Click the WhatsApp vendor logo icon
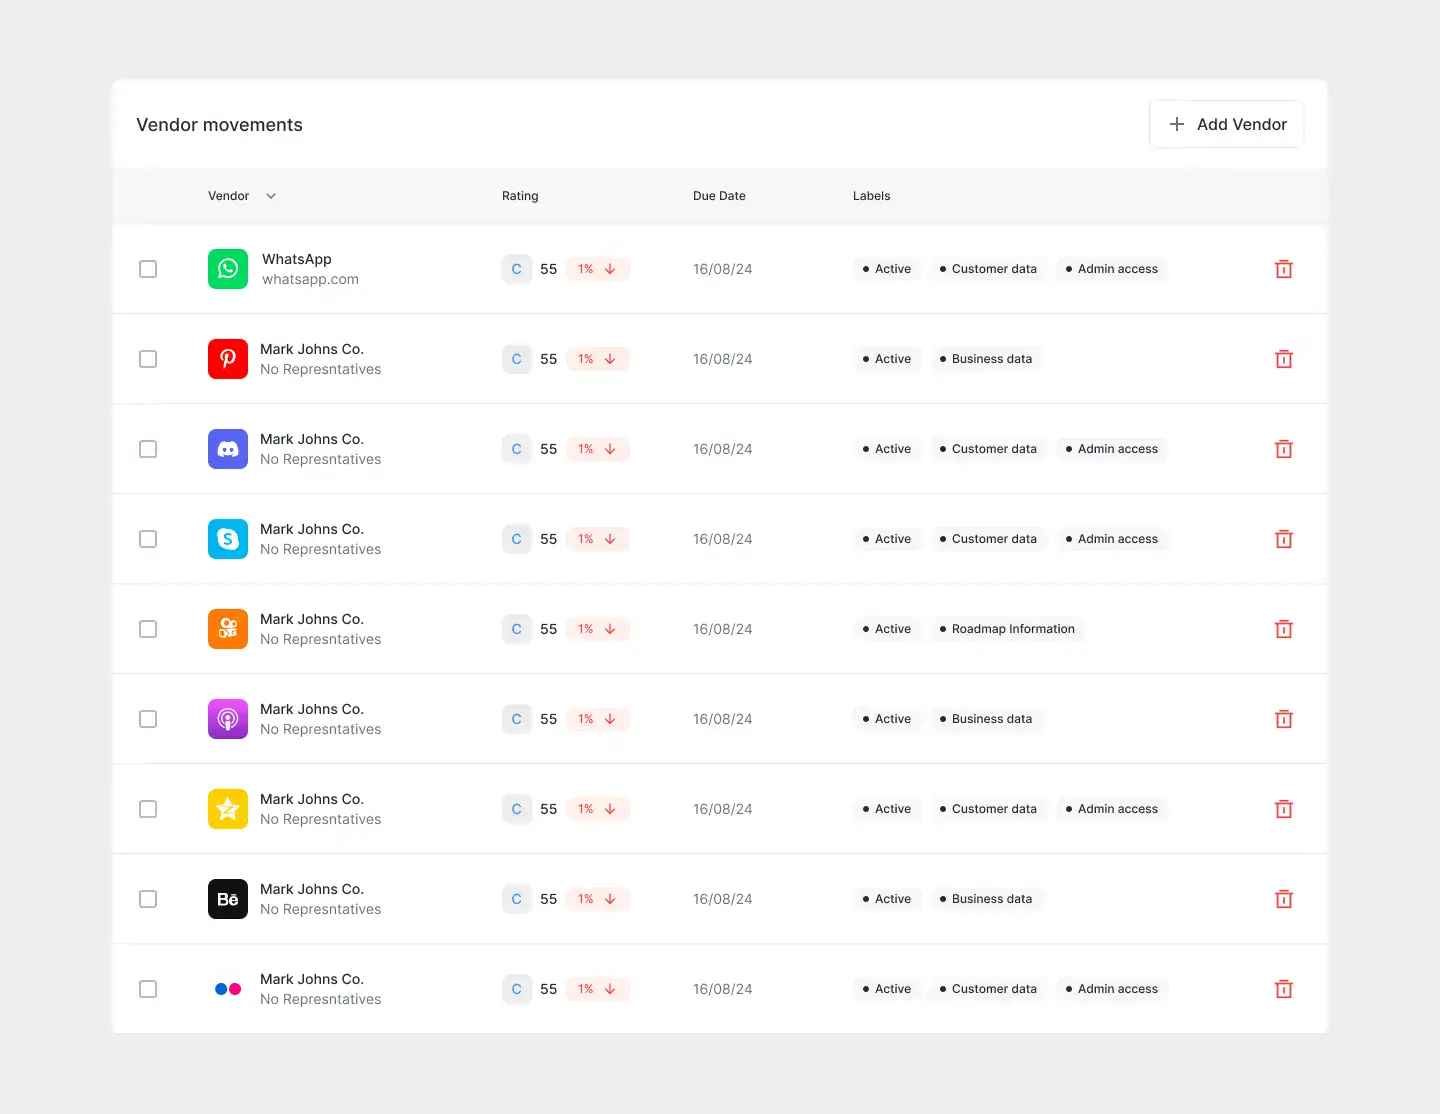Screen dimensions: 1440x1114 pos(228,269)
